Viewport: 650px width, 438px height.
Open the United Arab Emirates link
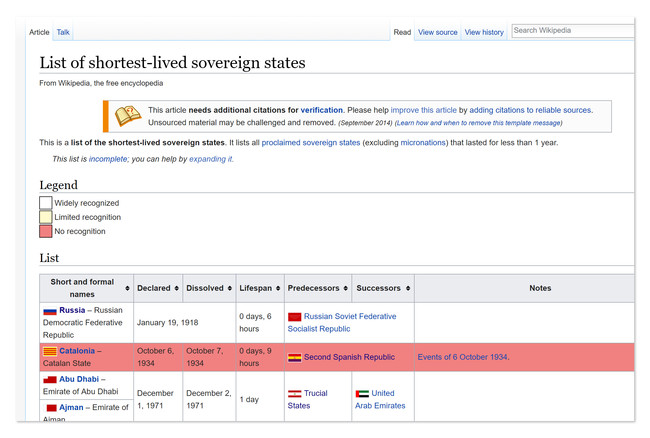click(x=380, y=399)
